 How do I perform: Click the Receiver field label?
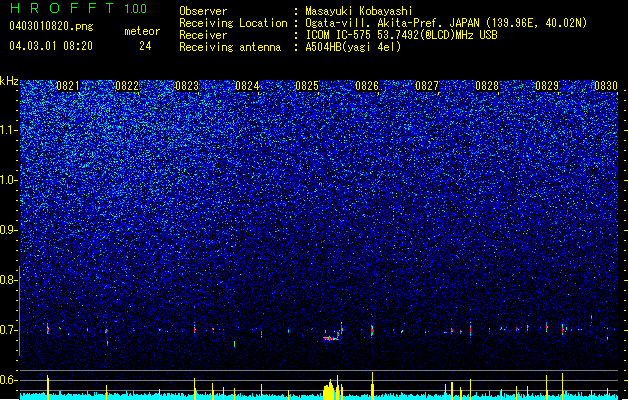pos(203,35)
